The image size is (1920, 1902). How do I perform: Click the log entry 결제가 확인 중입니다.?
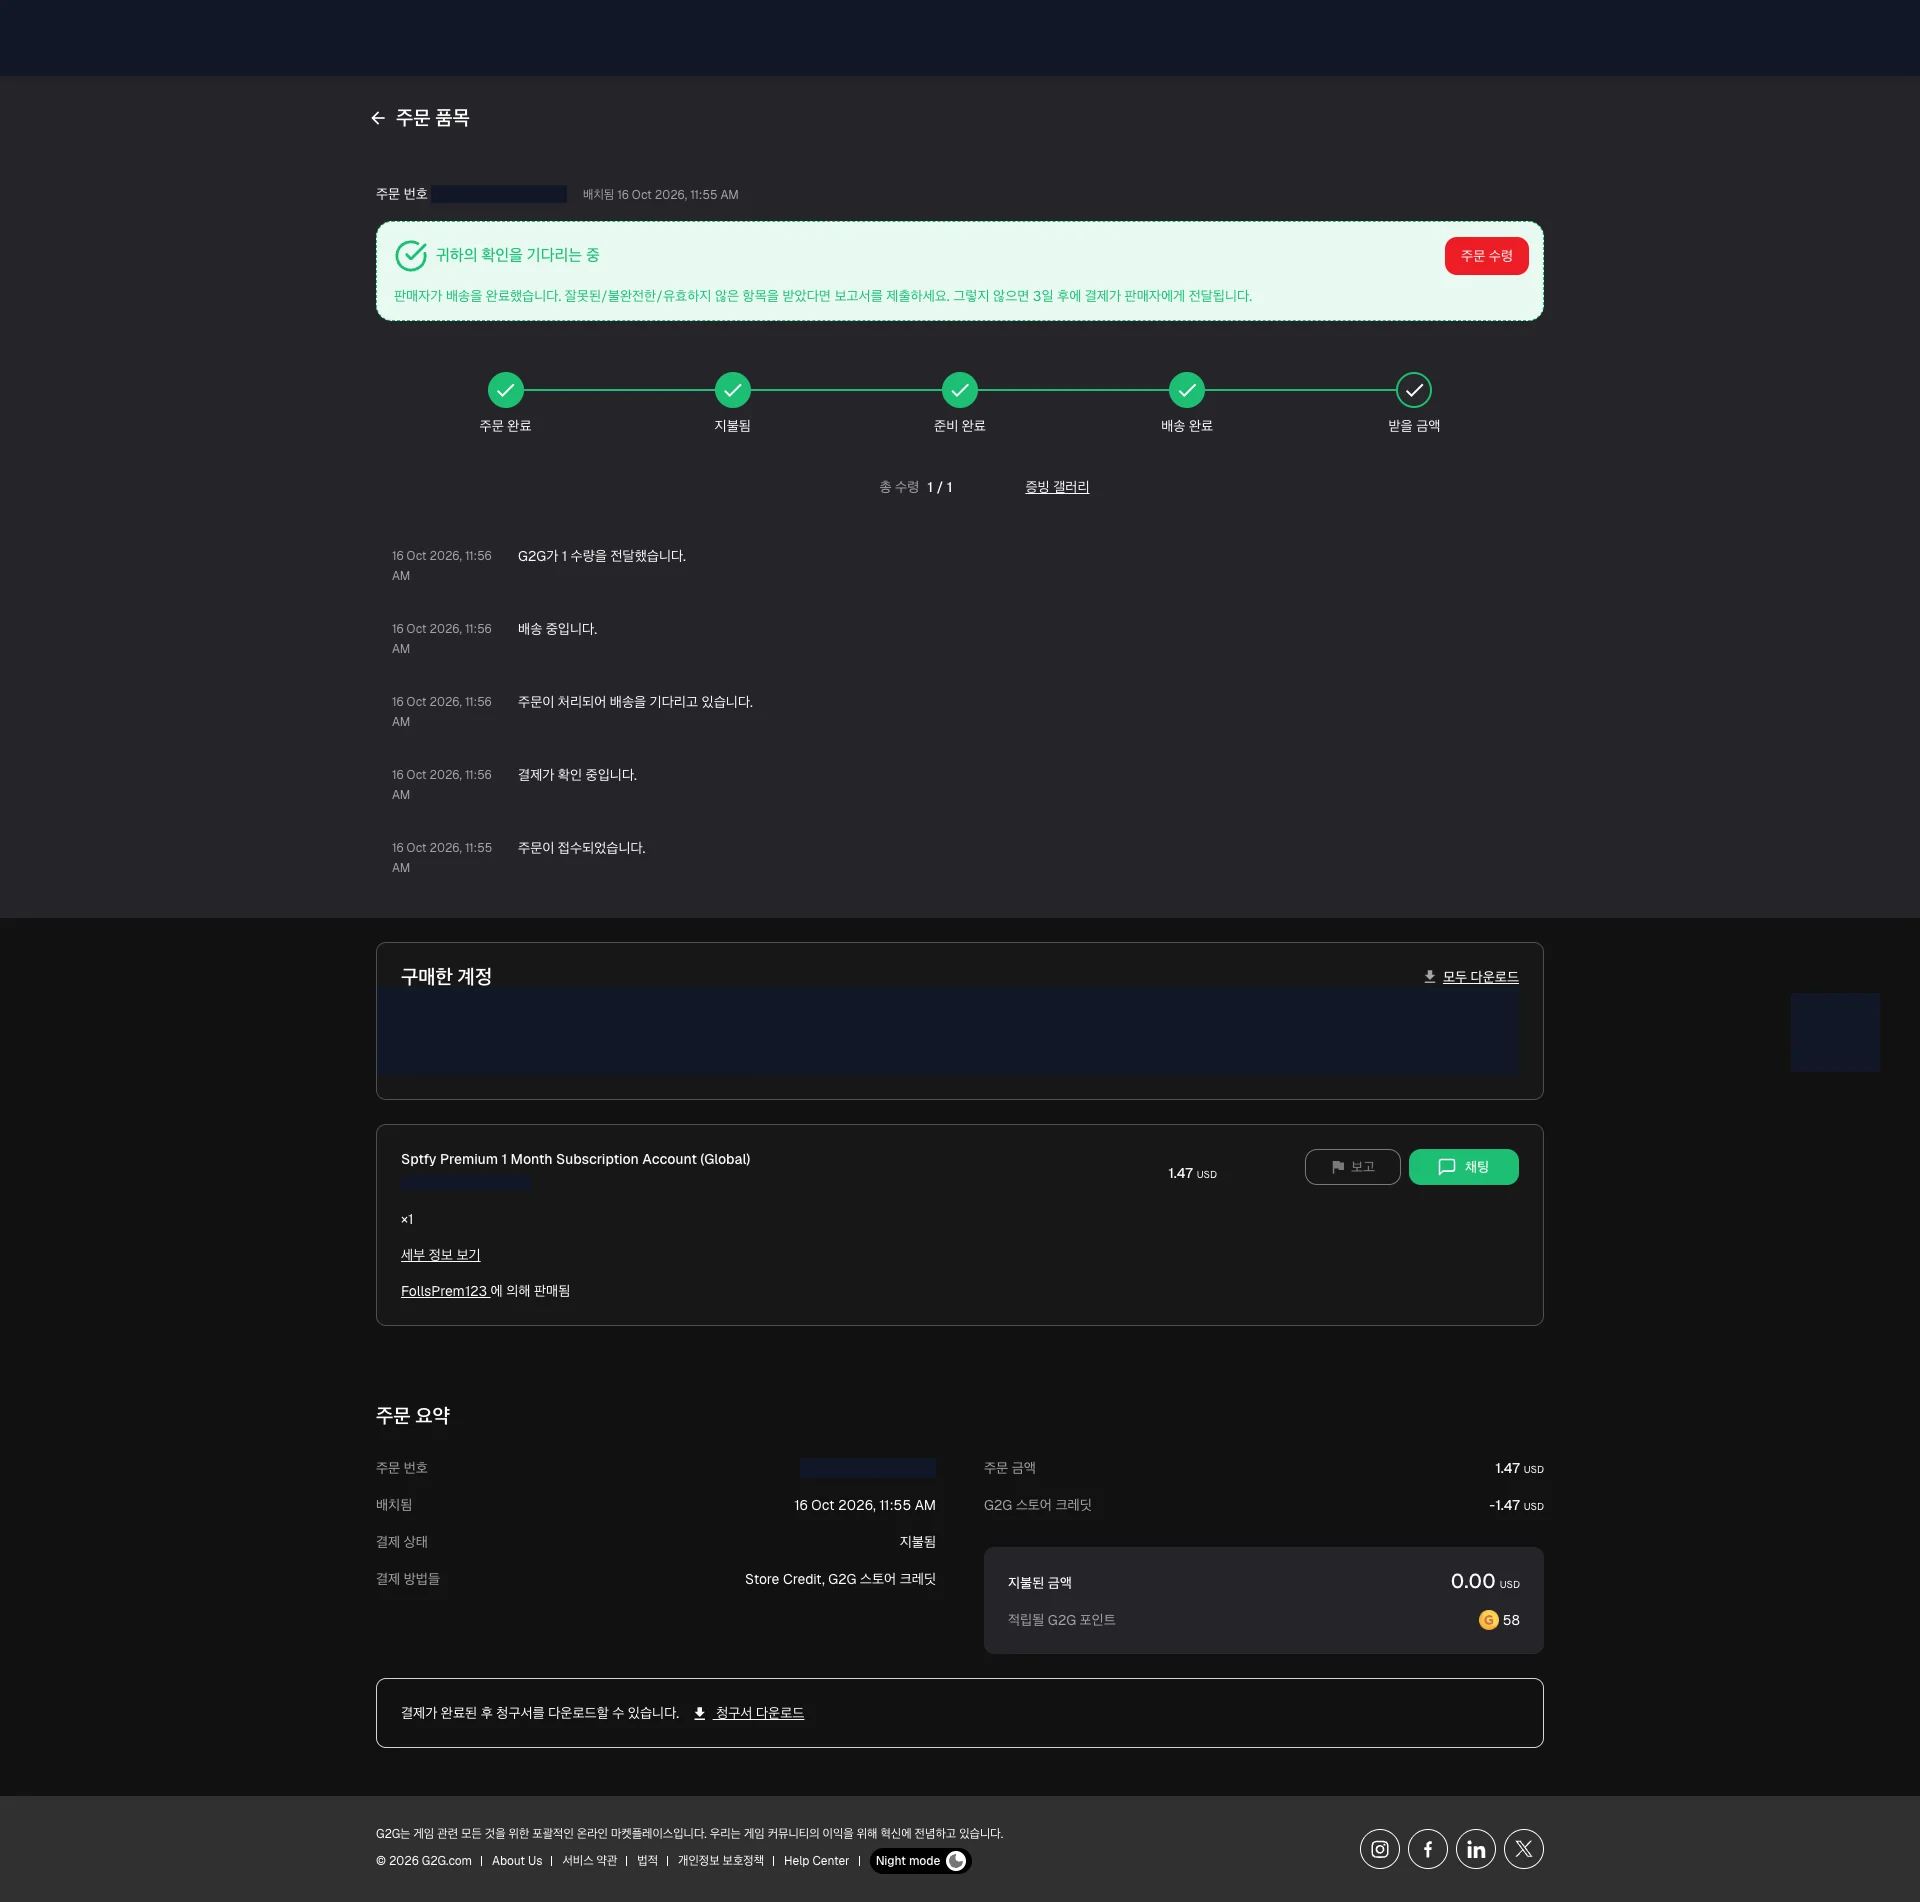577,775
